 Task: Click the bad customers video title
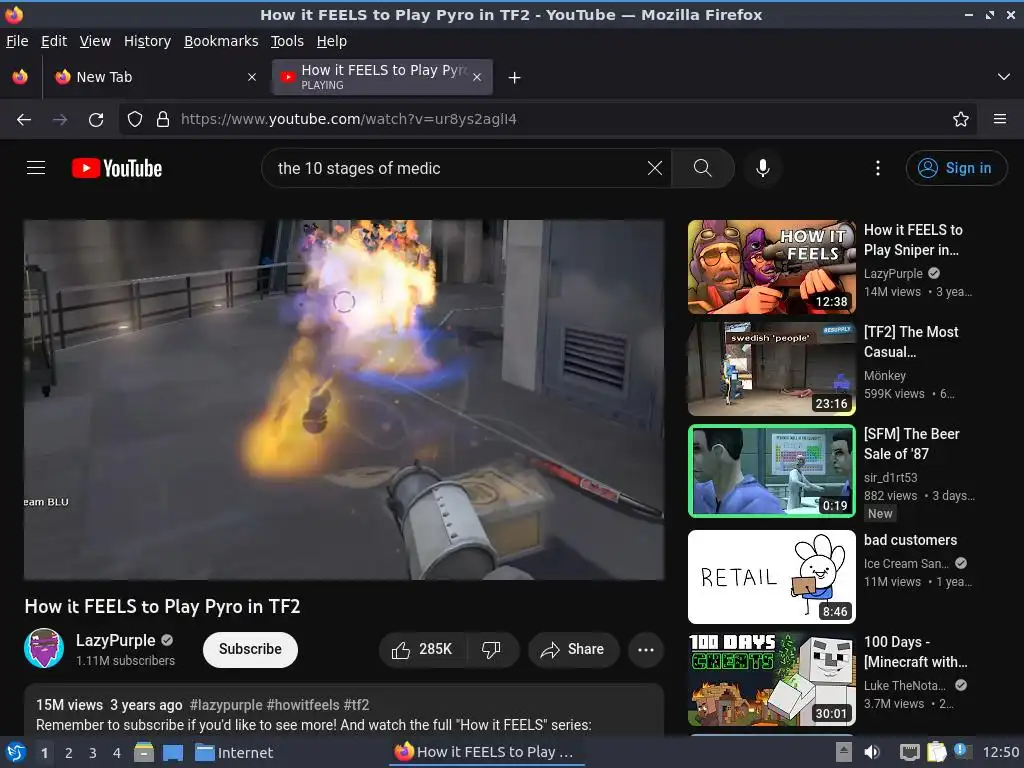tap(910, 540)
